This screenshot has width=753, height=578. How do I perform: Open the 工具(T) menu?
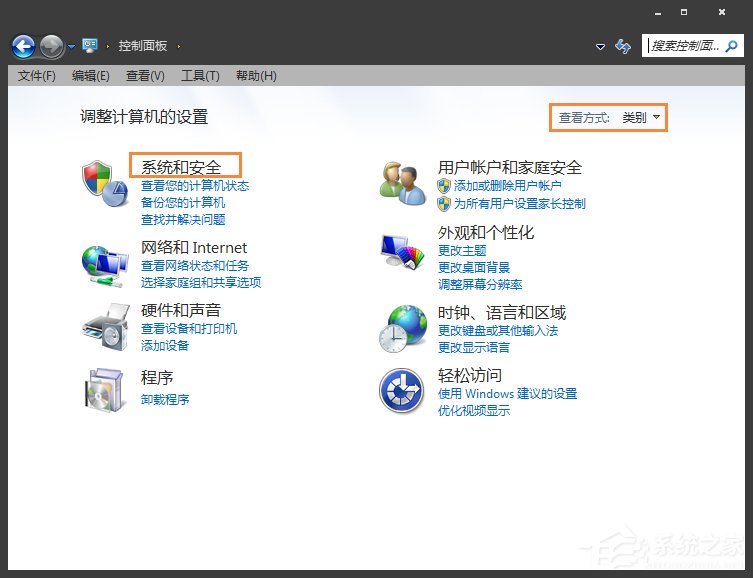click(x=200, y=76)
